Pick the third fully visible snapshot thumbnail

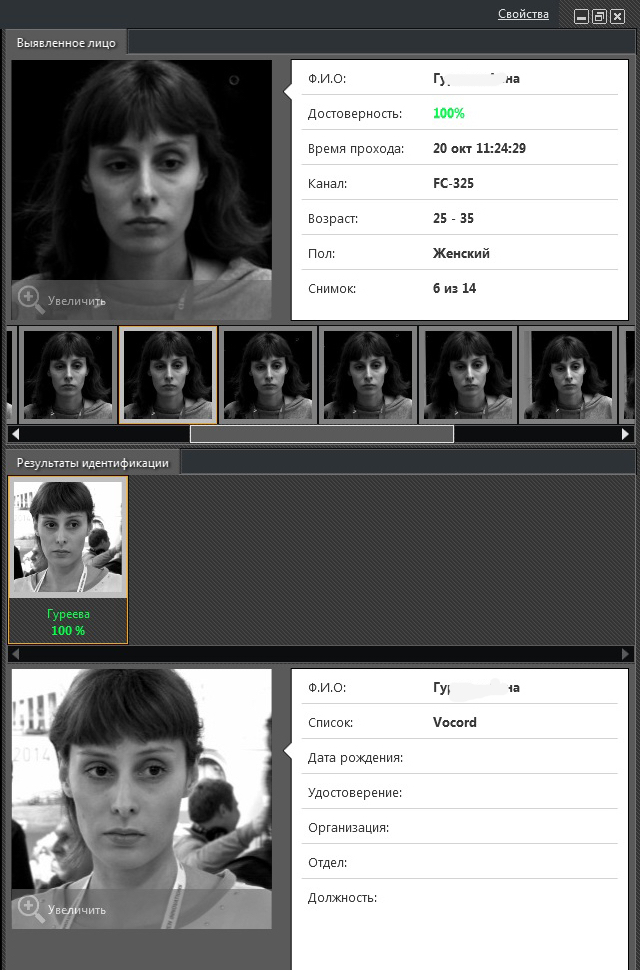[x=268, y=374]
